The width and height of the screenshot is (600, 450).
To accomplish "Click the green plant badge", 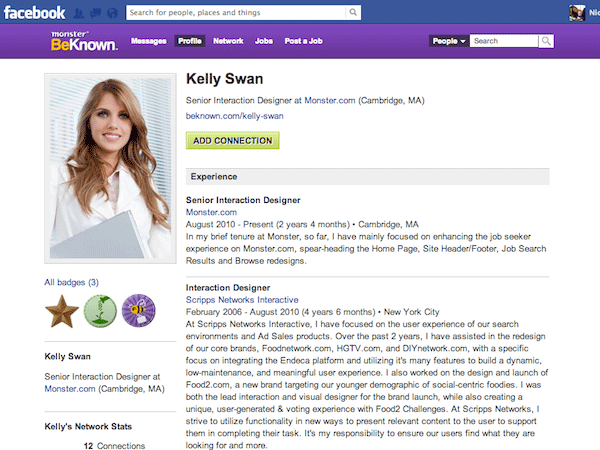I will click(100, 311).
